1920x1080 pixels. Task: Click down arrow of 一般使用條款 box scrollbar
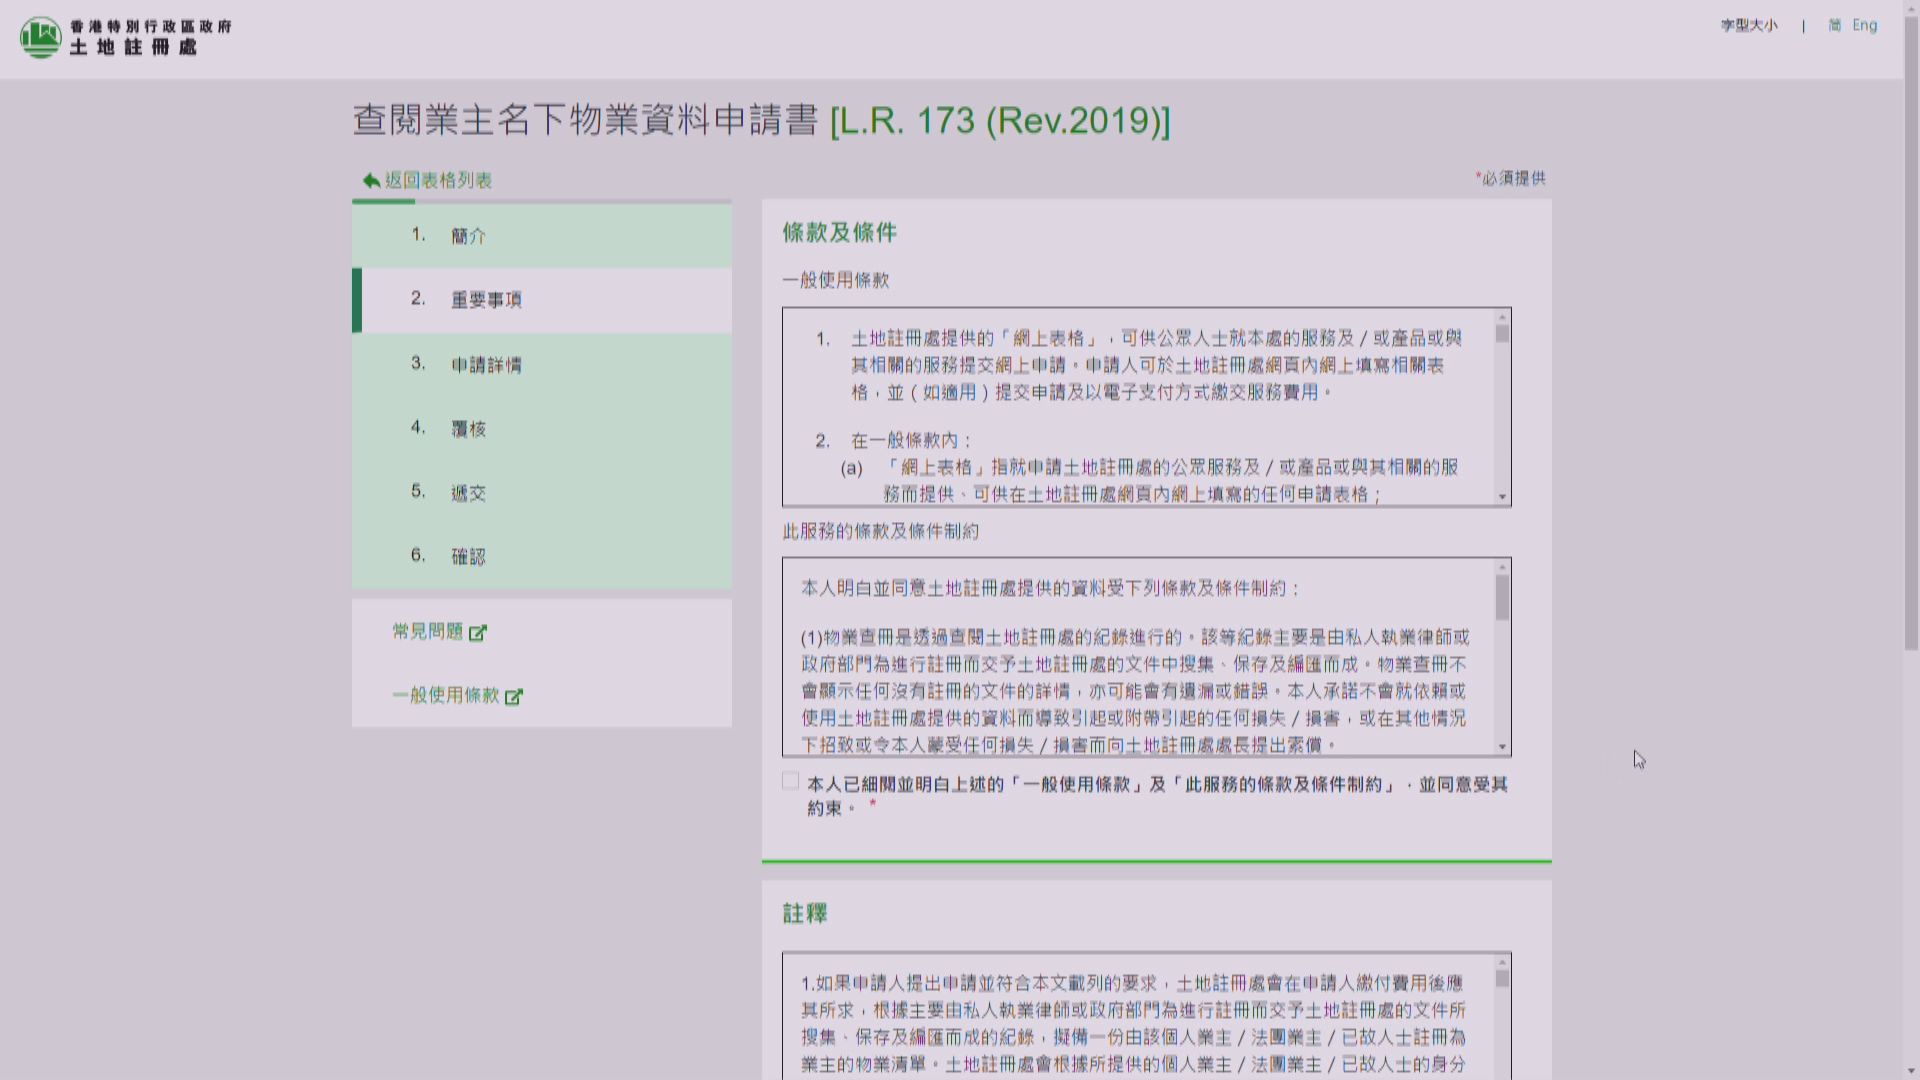[1502, 497]
